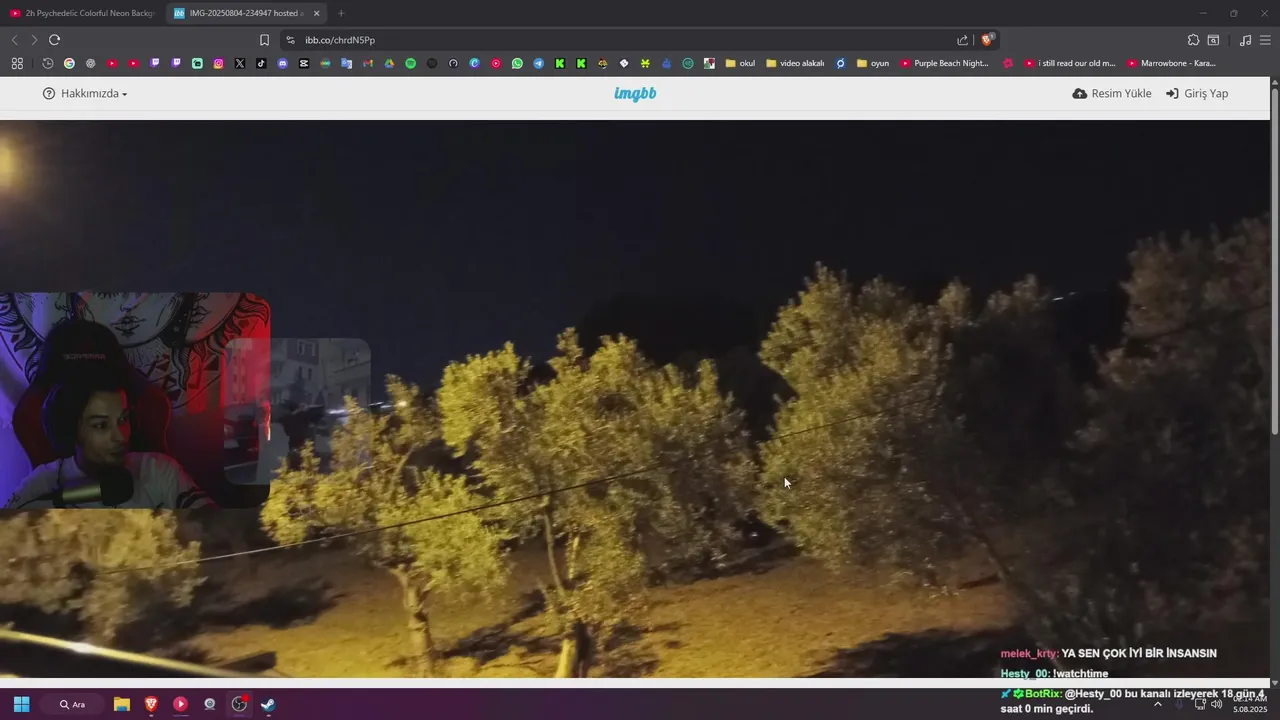
Task: Open the OBS Studio taskbar icon
Action: (239, 704)
